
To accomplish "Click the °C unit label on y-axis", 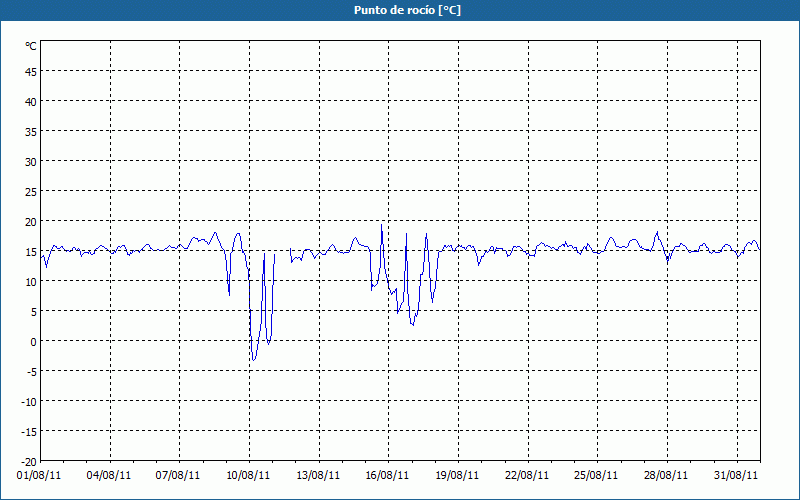I will pos(31,46).
